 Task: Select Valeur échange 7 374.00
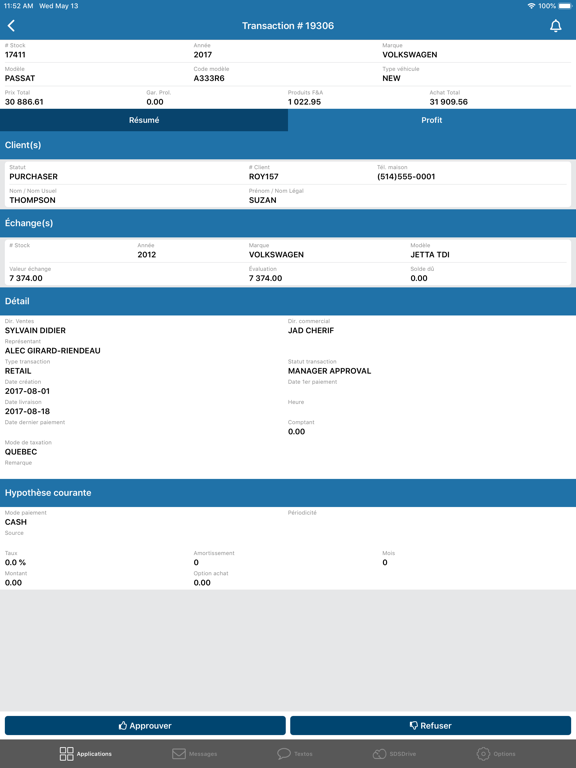[26, 278]
